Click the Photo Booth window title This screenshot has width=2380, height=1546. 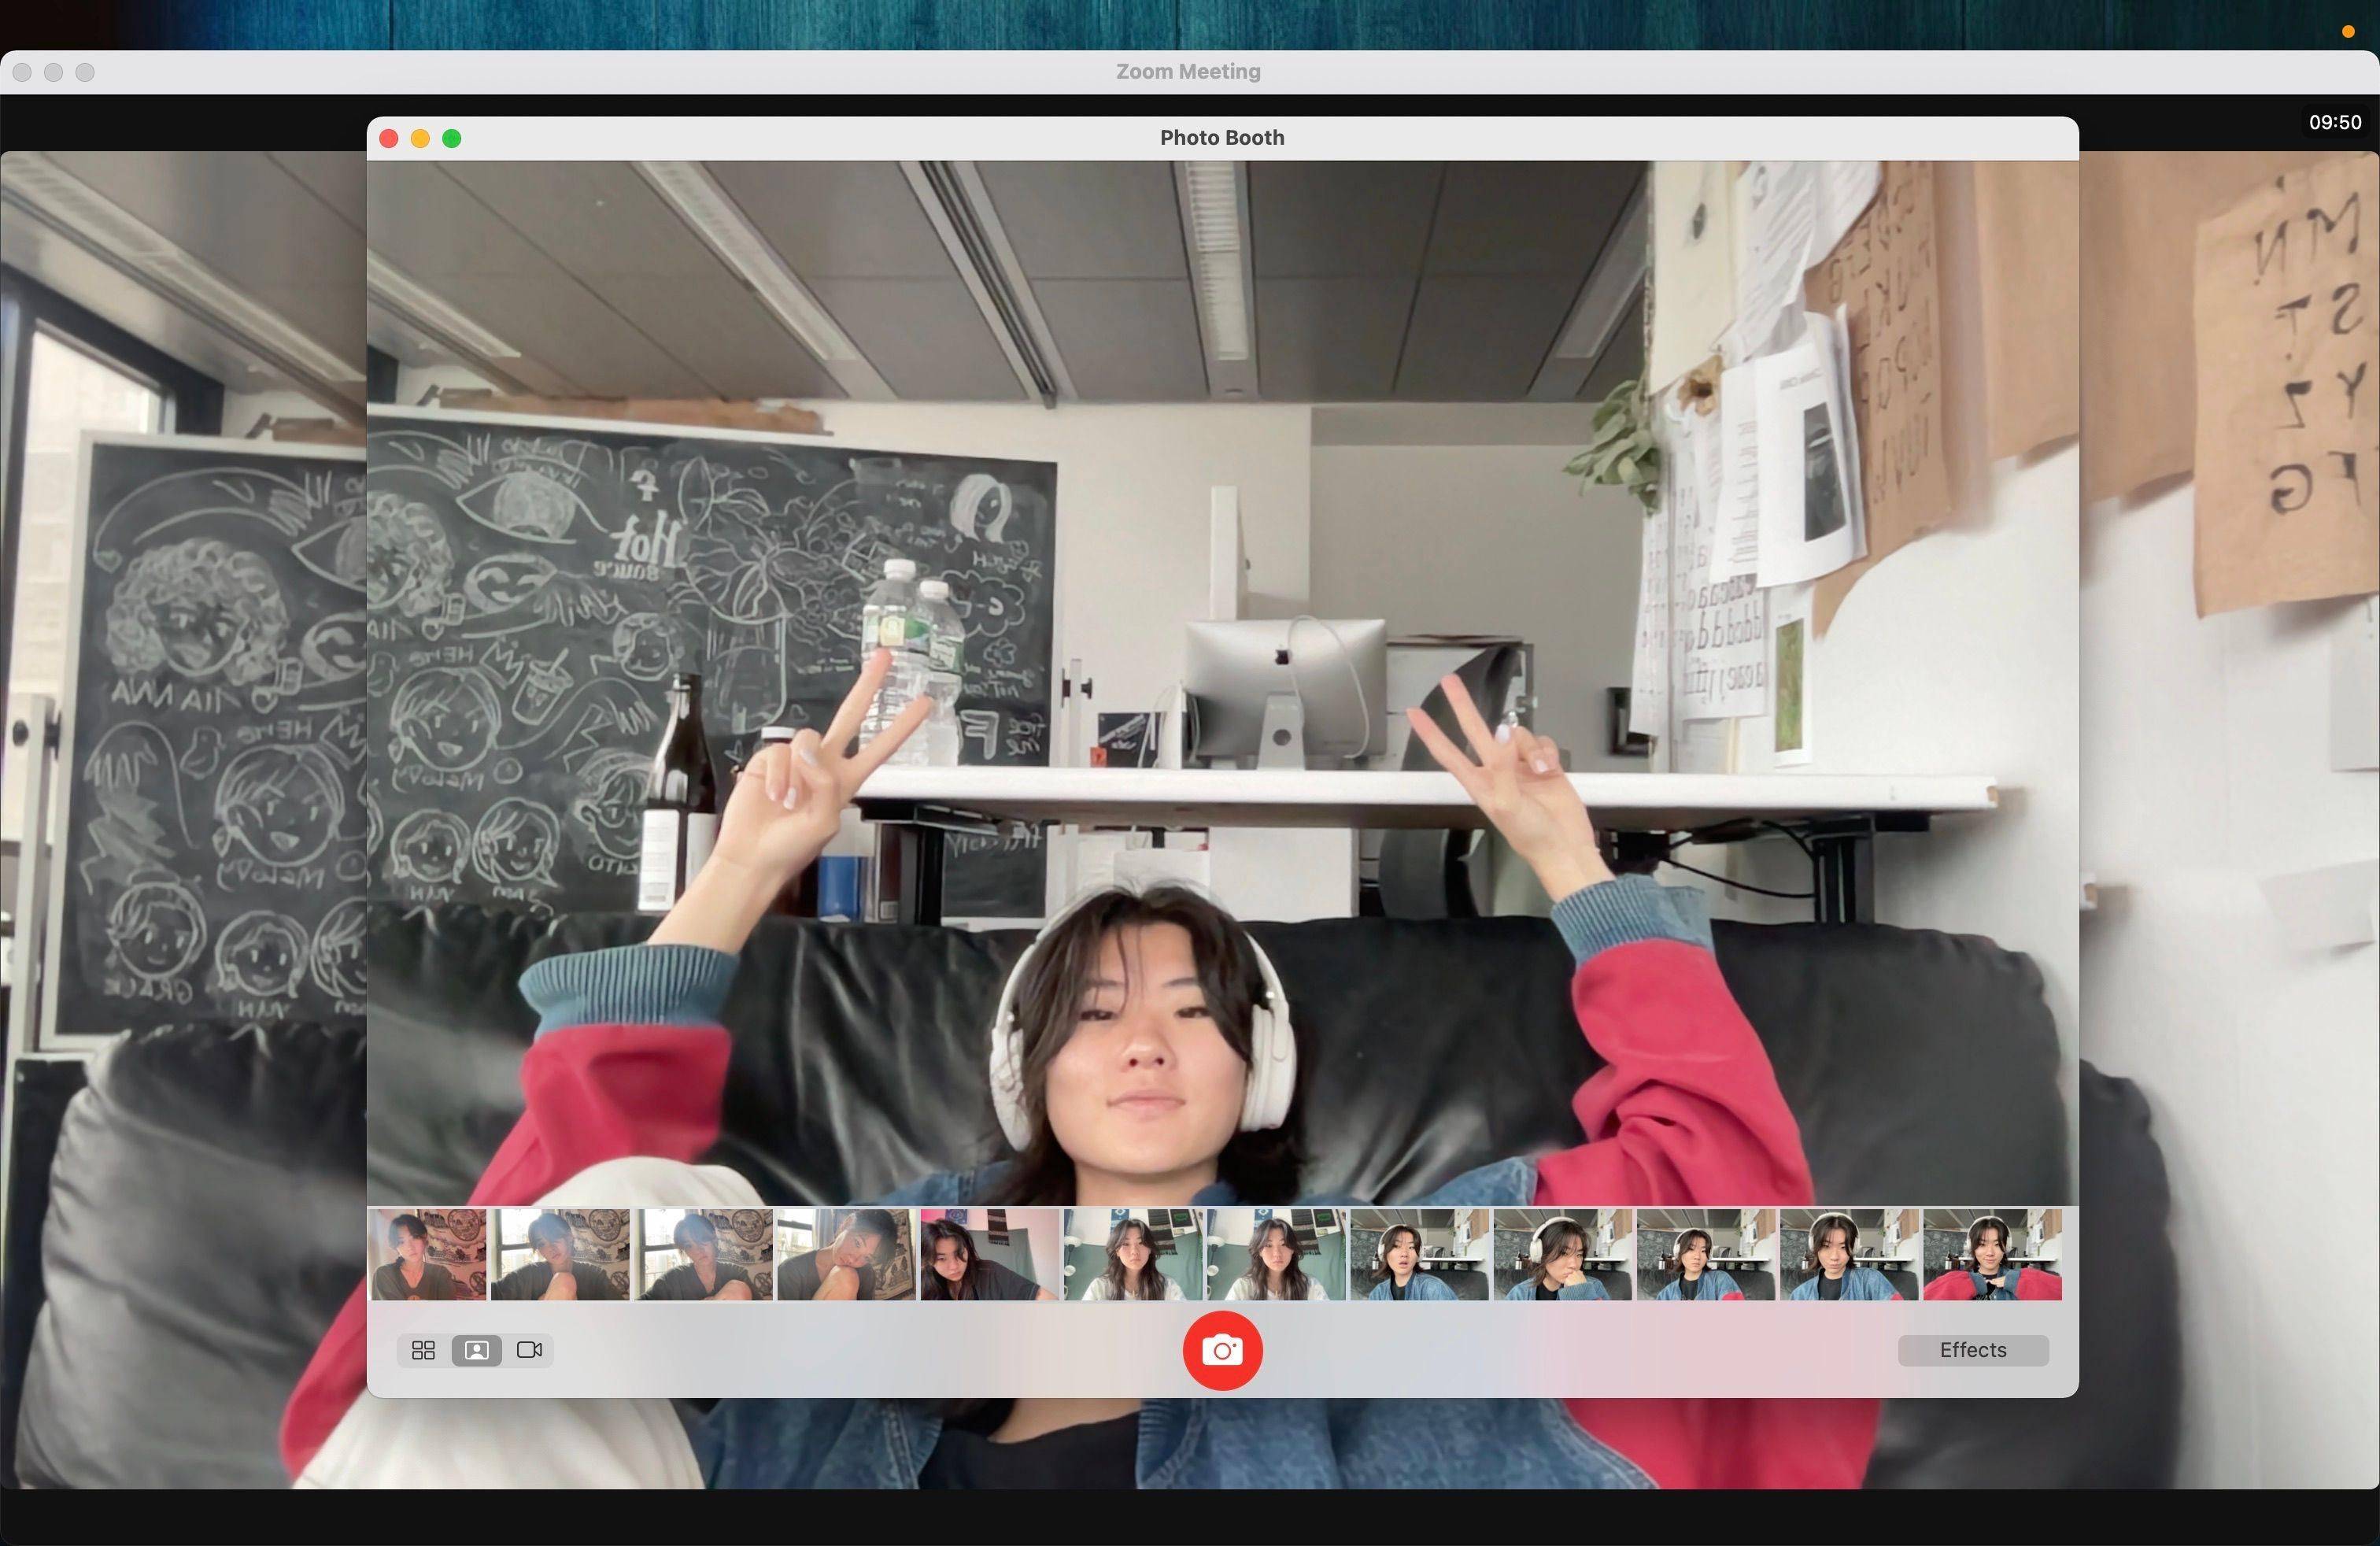pyautogui.click(x=1222, y=138)
